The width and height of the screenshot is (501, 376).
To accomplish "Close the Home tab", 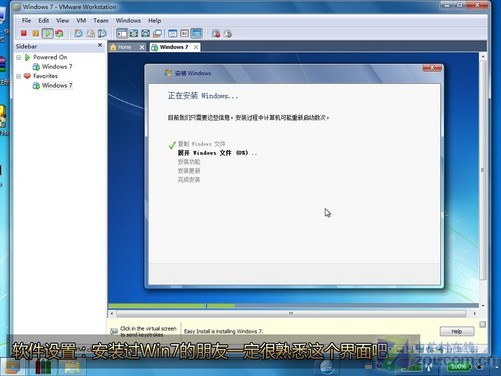I will pyautogui.click(x=142, y=47).
